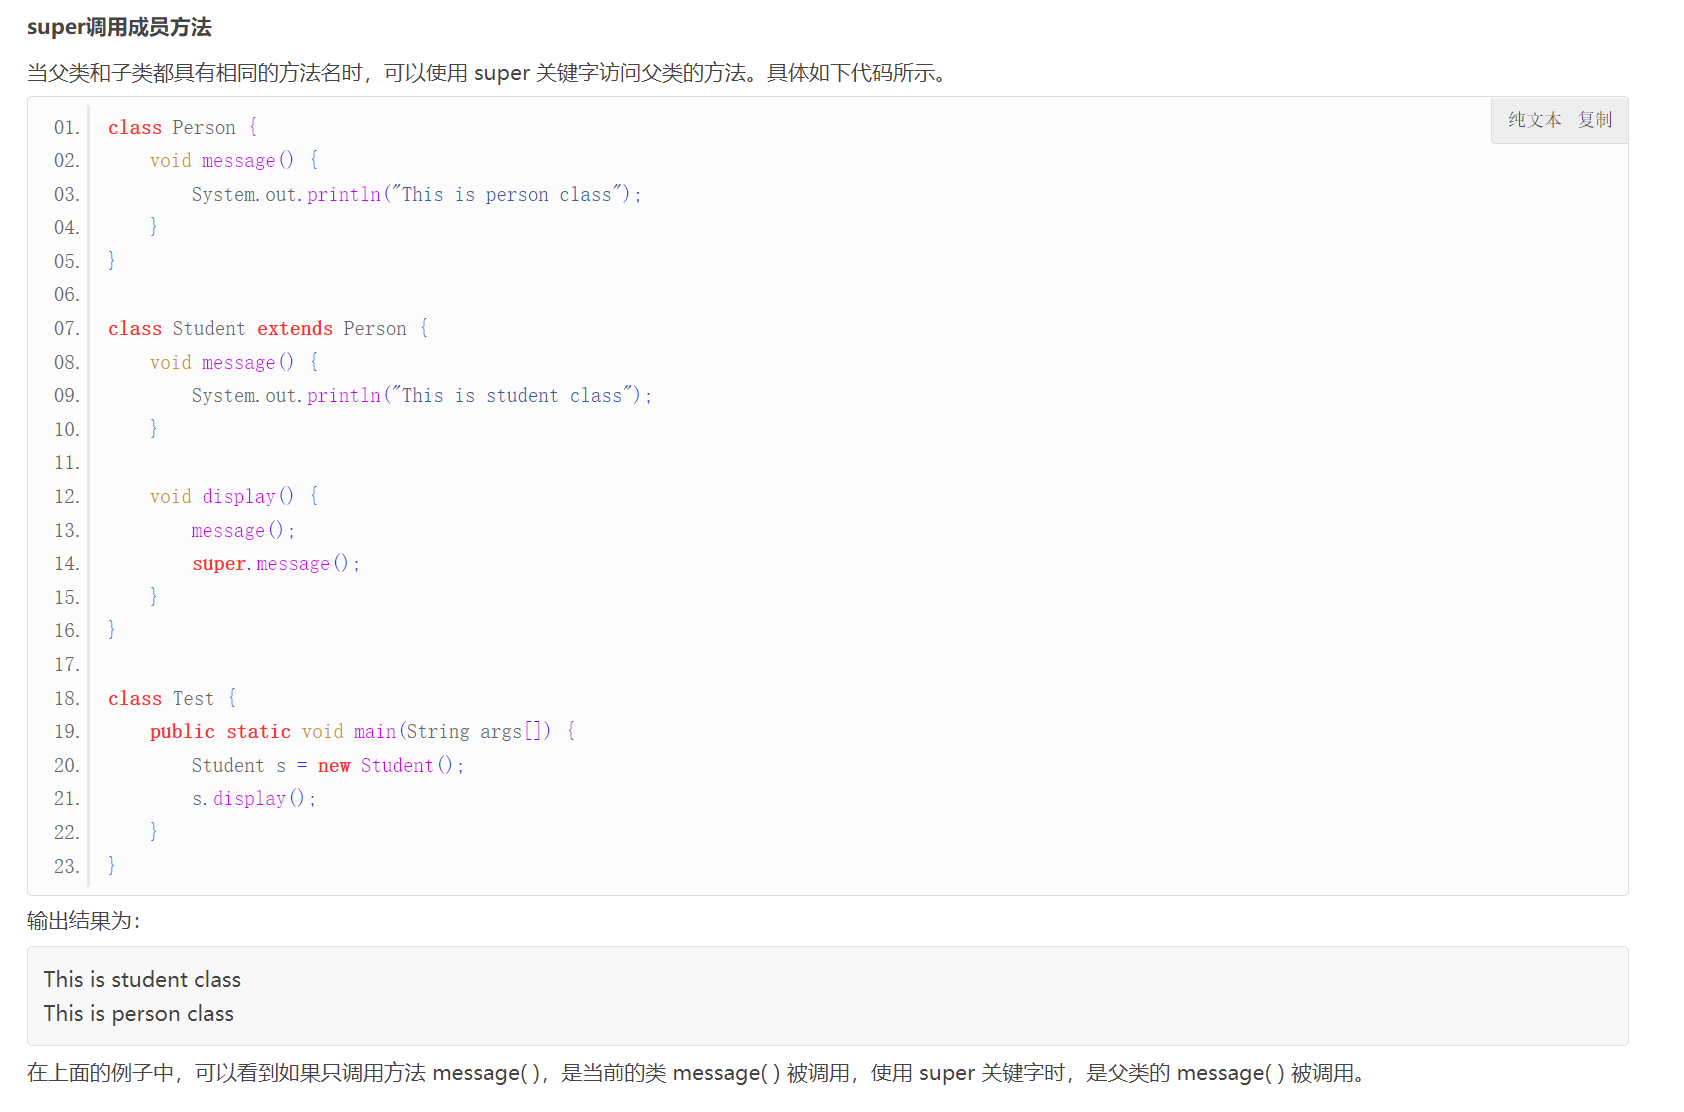The image size is (1684, 1112).
Task: Click "void message() {" on line 08
Action: click(234, 362)
